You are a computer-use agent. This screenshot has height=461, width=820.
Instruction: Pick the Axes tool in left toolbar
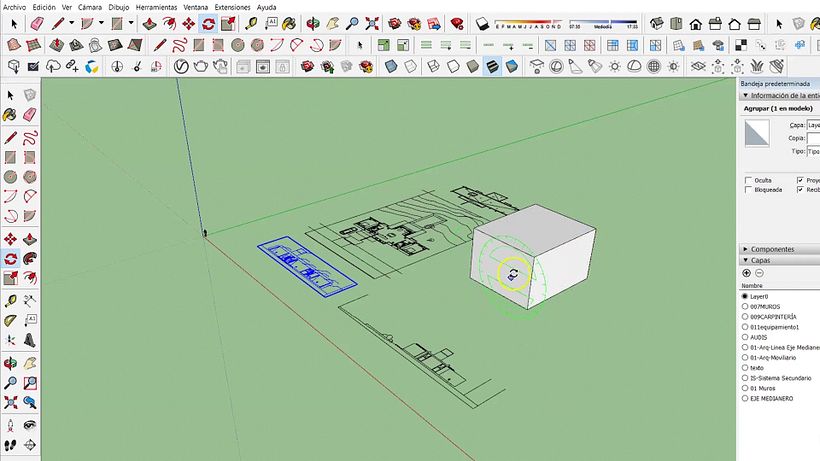point(10,340)
